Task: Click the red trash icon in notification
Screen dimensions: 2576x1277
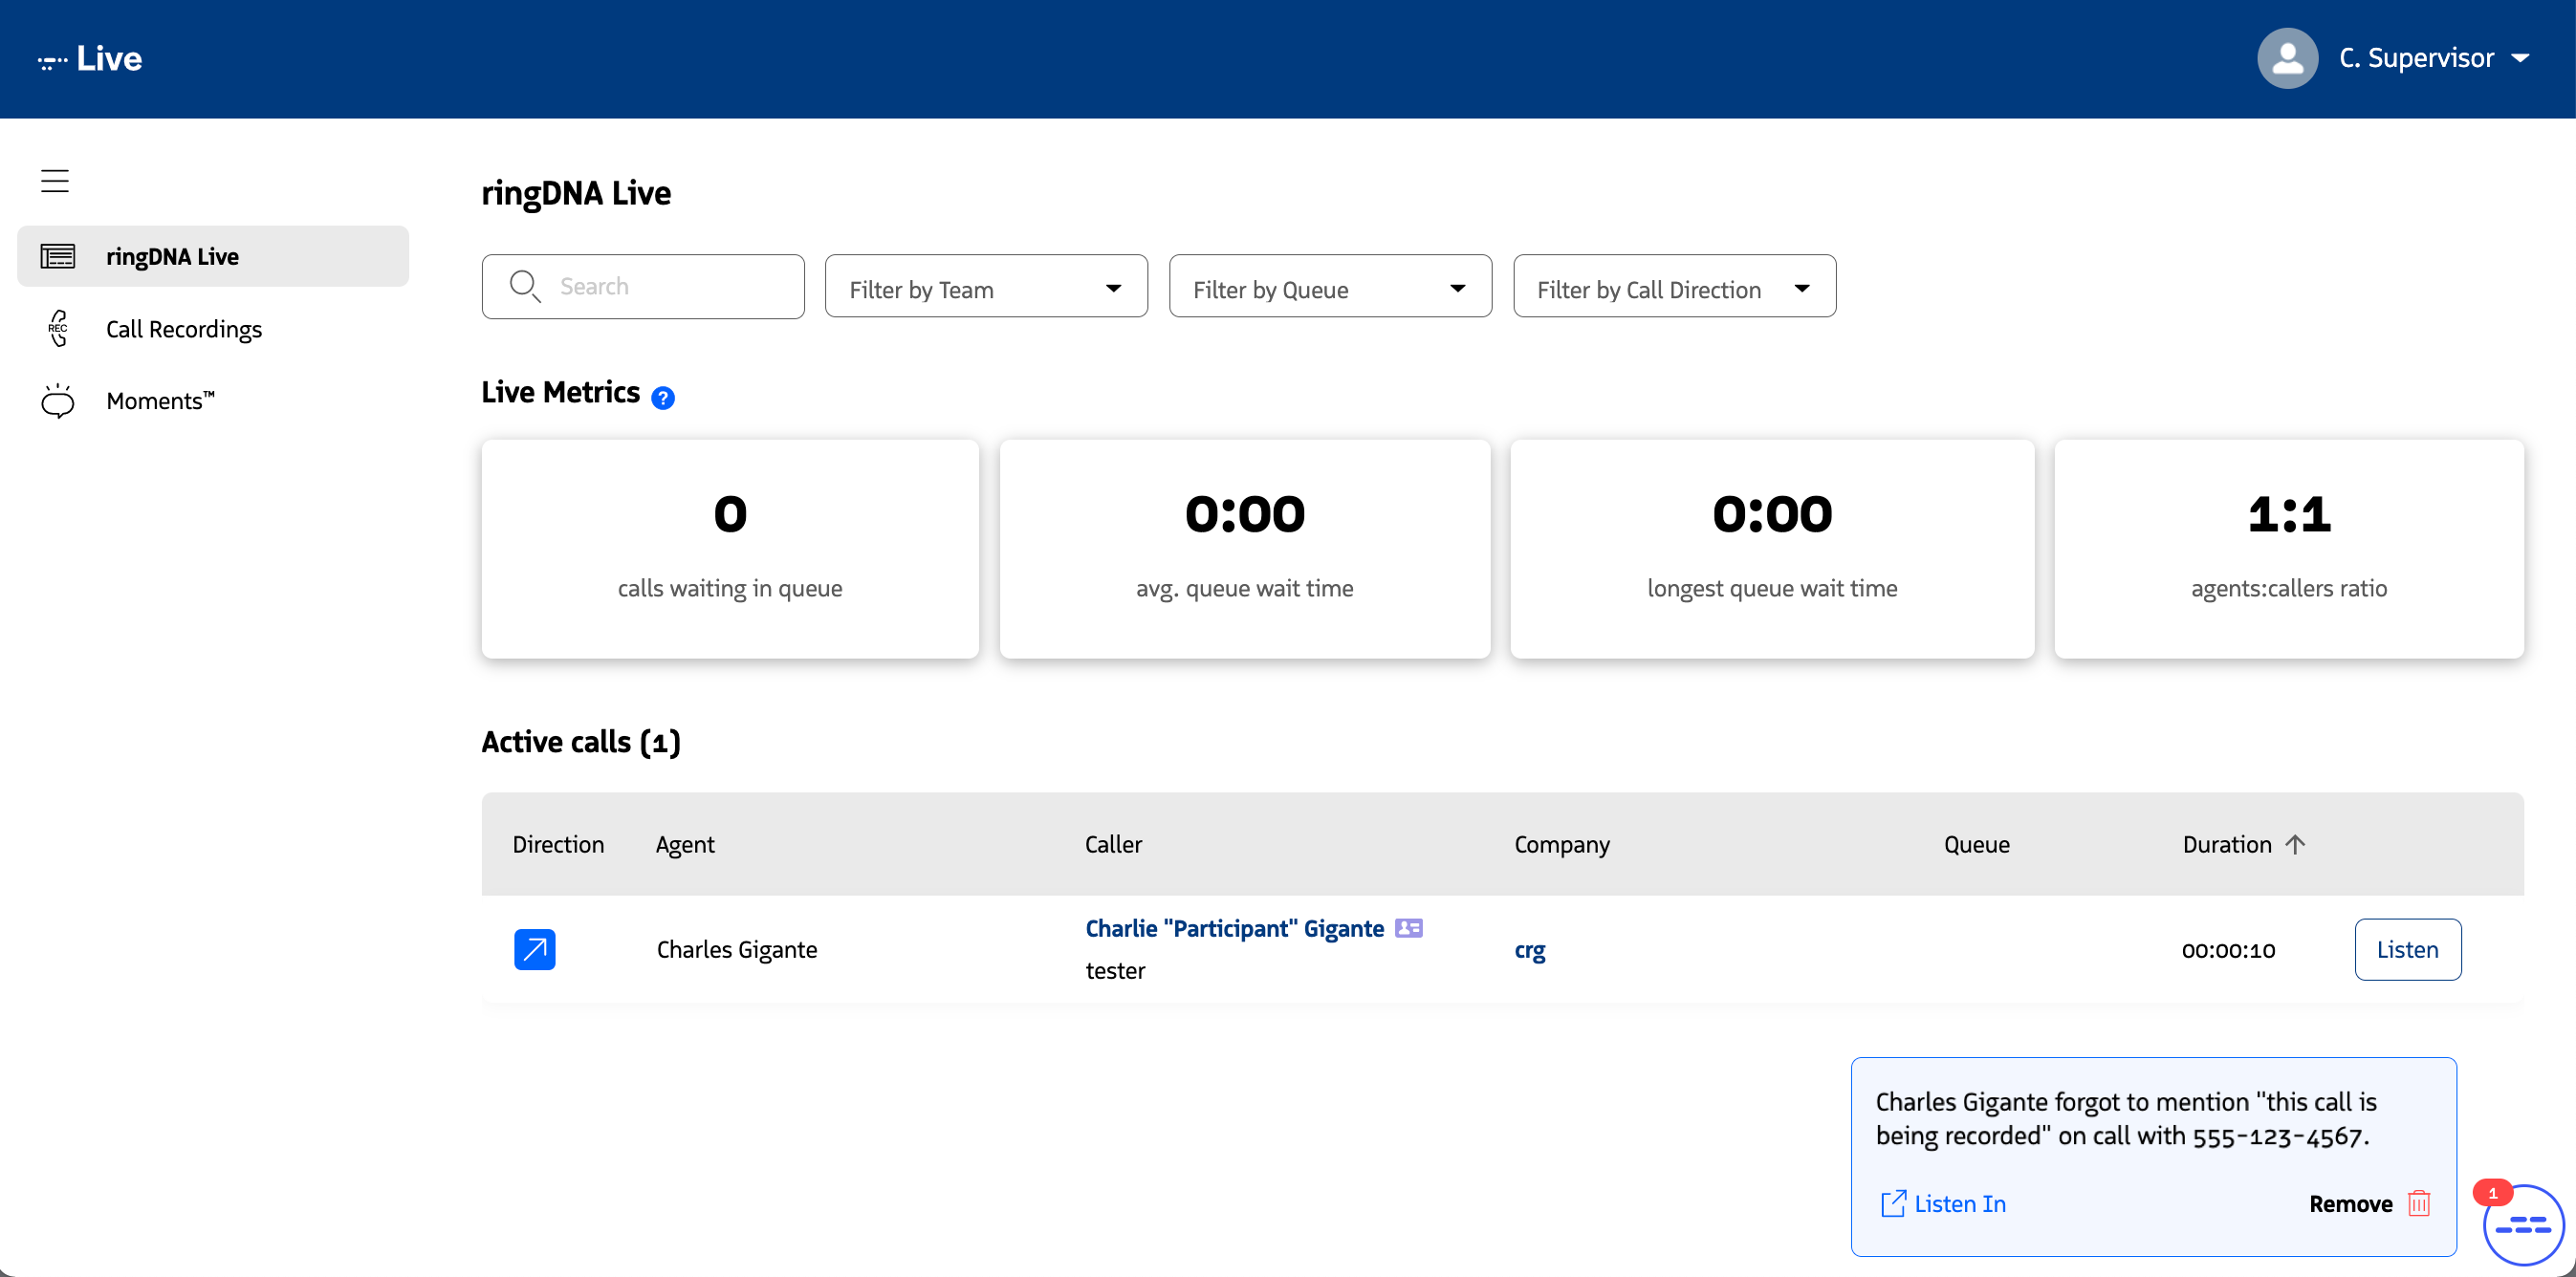Action: pyautogui.click(x=2419, y=1203)
